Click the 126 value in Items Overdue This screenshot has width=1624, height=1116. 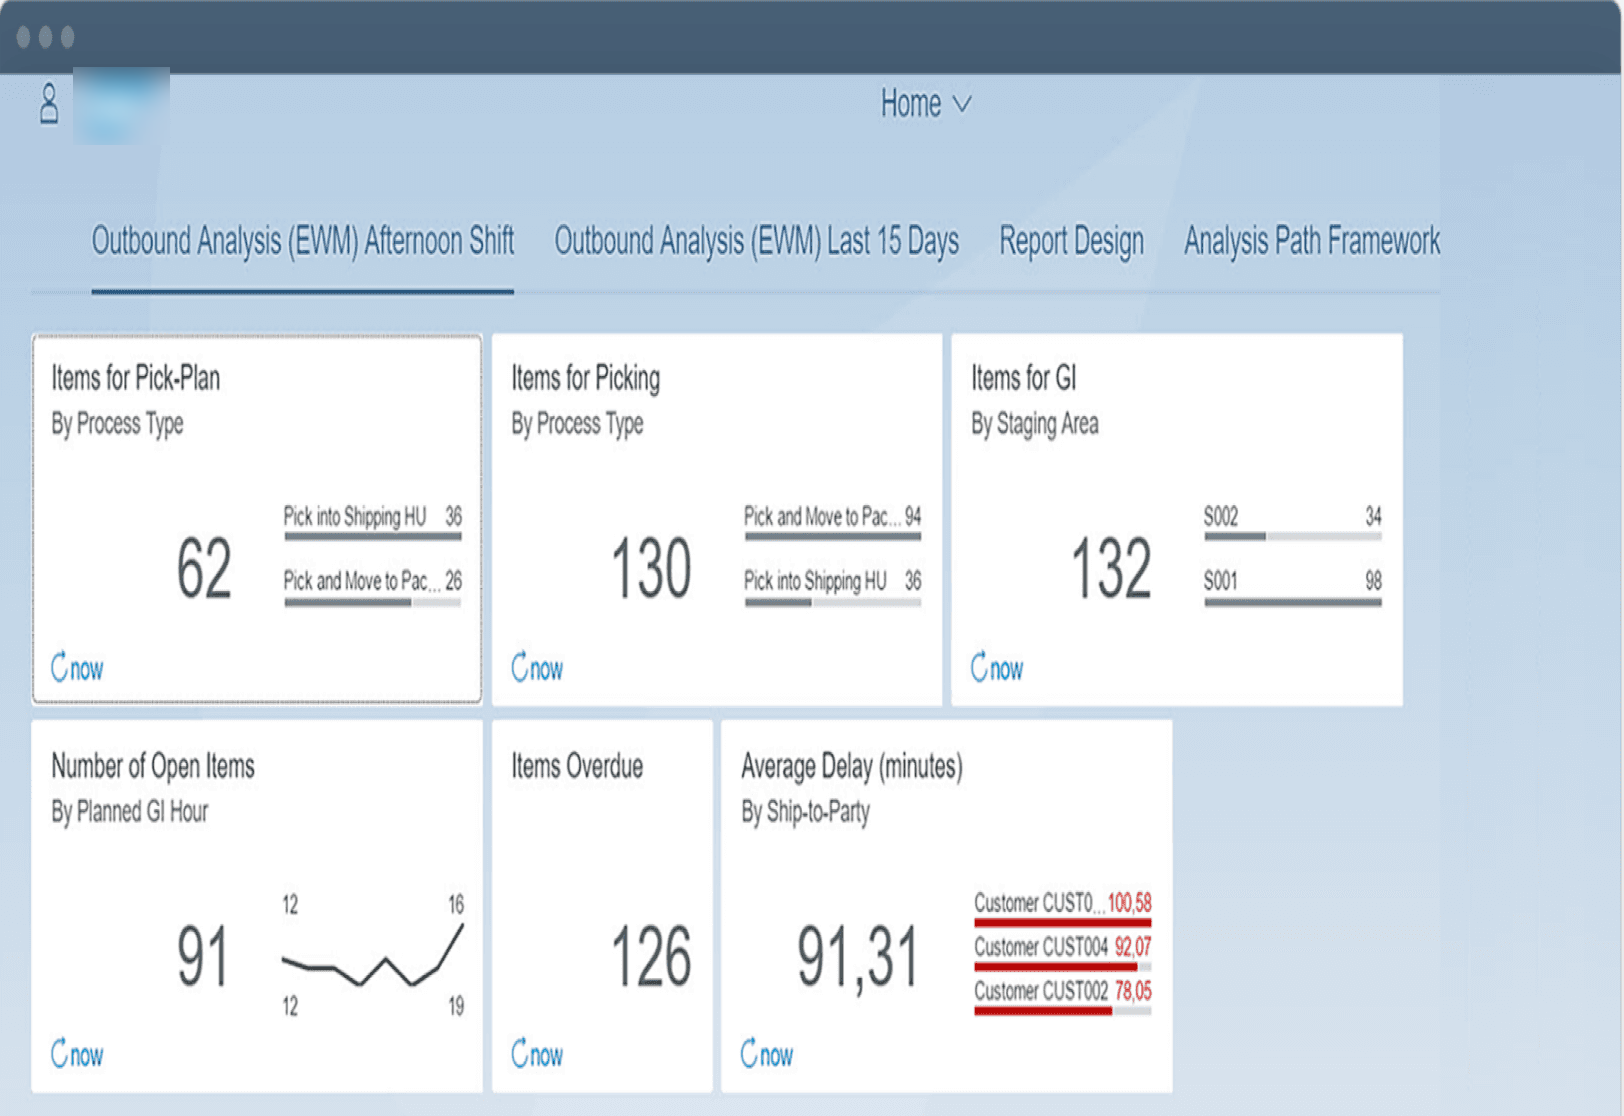click(x=651, y=957)
